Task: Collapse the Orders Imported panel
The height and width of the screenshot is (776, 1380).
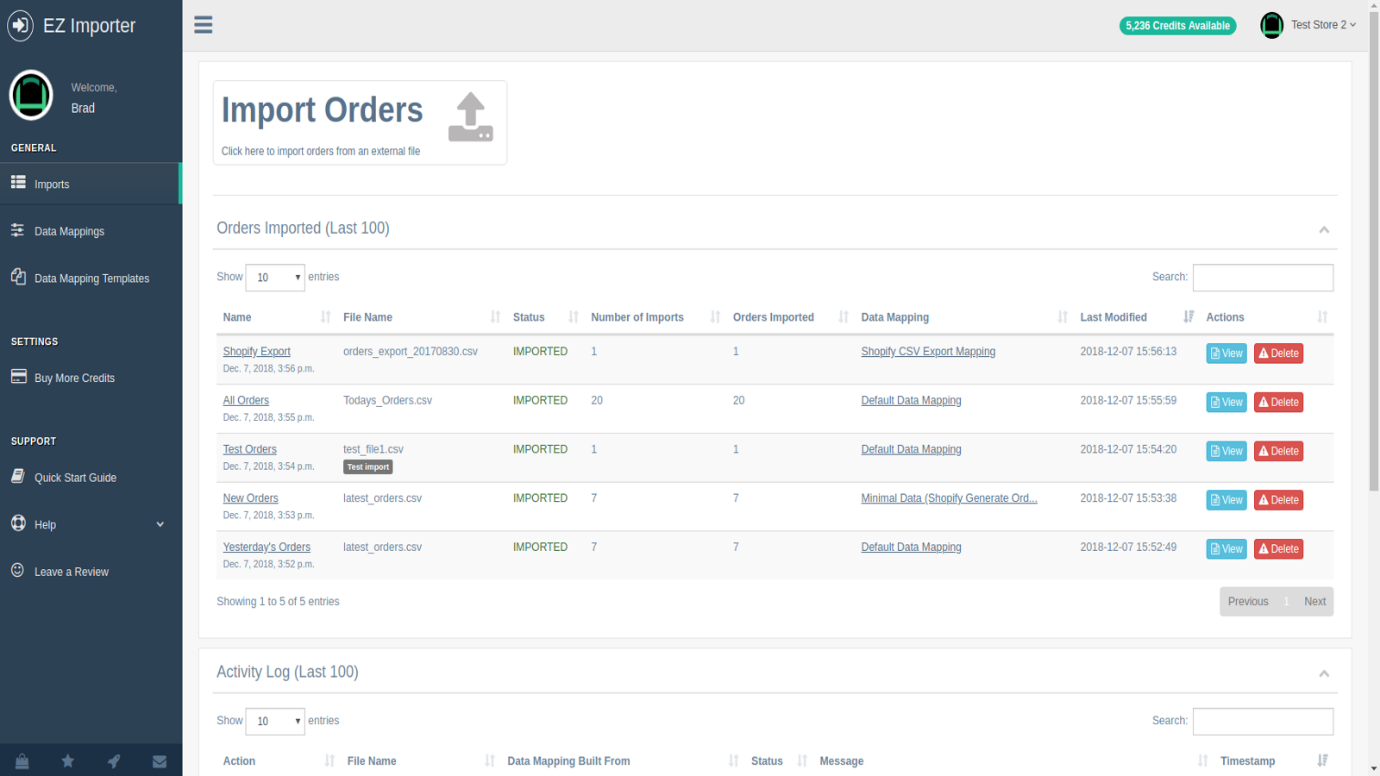Action: [1323, 230]
